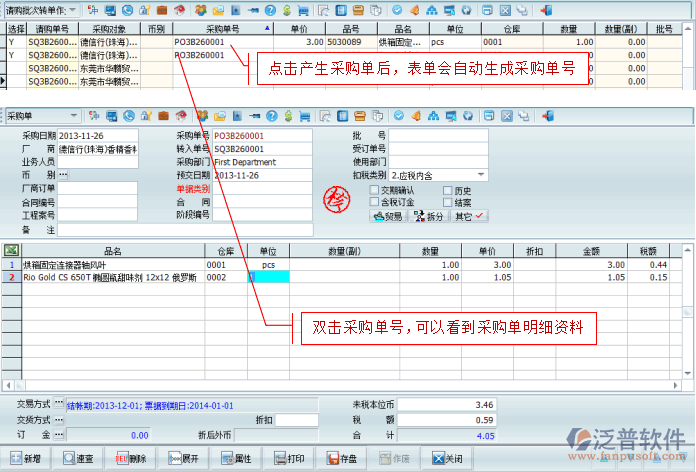
Task: Click the 业务人员 input field
Action: pyautogui.click(x=98, y=162)
